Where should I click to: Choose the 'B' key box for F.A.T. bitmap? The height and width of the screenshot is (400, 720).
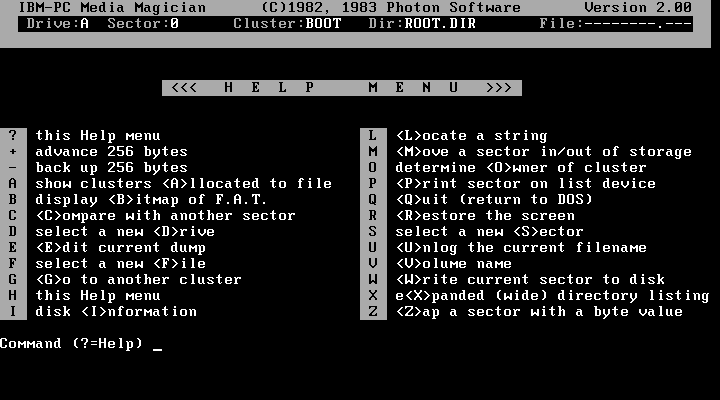click(x=13, y=200)
